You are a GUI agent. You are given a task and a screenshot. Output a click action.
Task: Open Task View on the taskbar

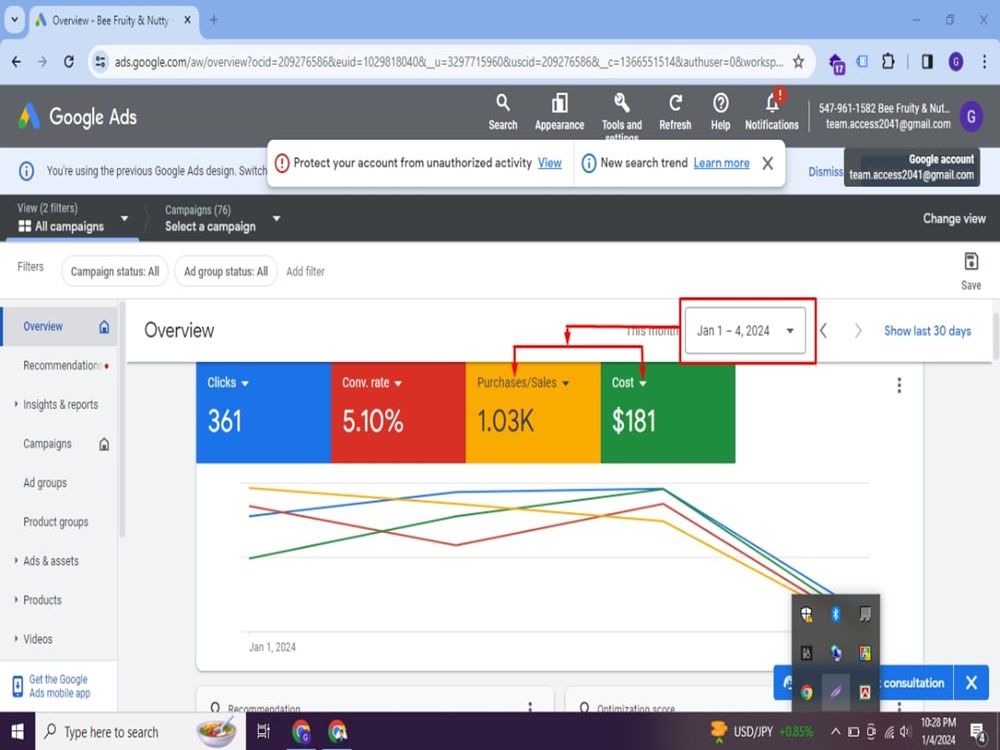[263, 732]
